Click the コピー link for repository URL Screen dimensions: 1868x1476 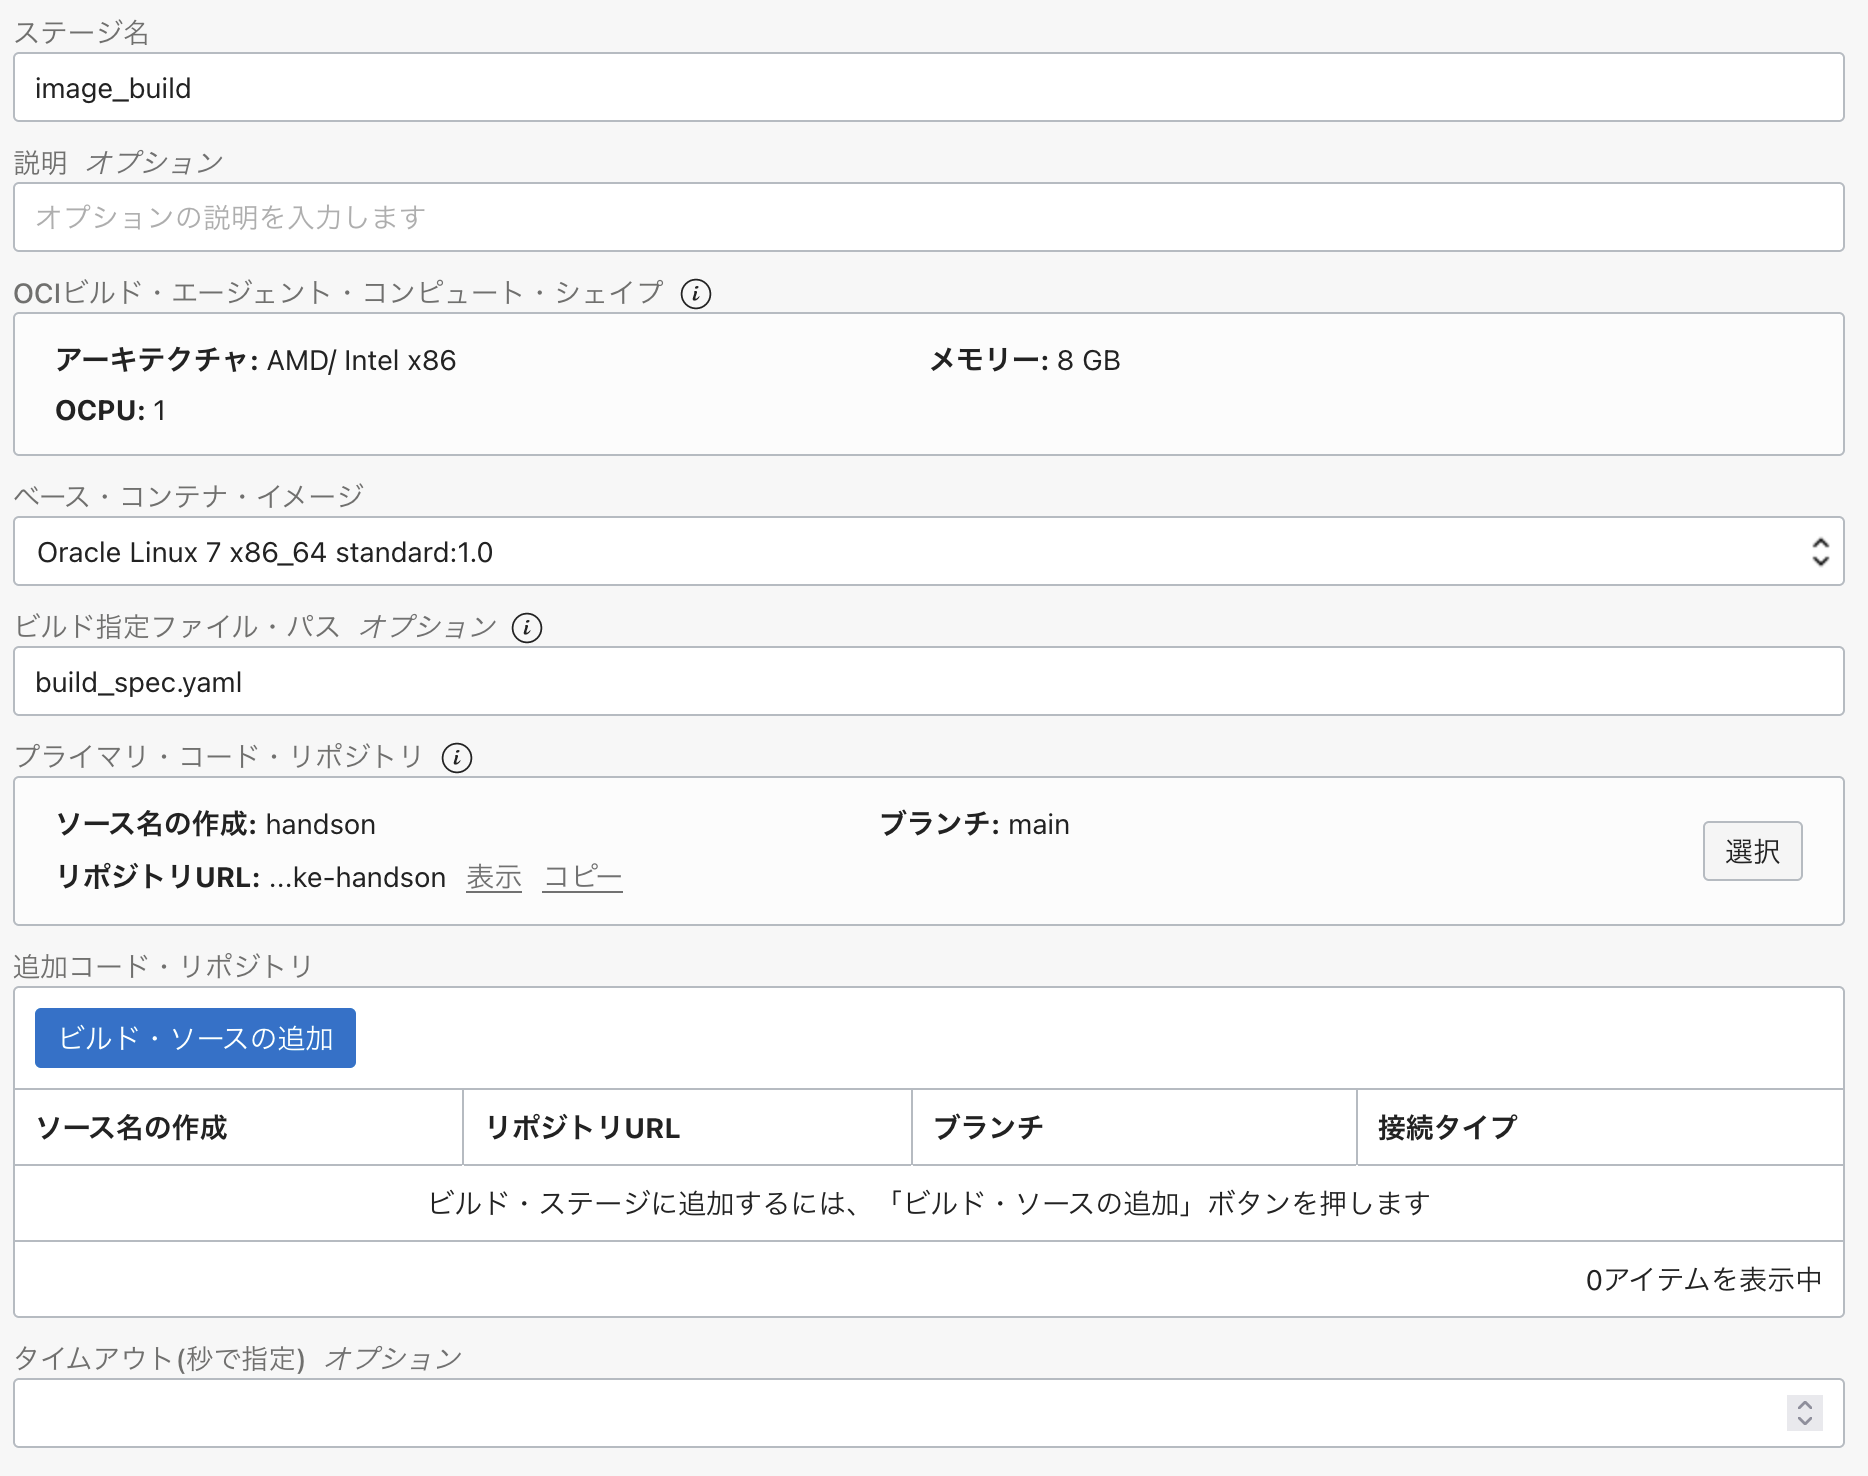tap(582, 877)
